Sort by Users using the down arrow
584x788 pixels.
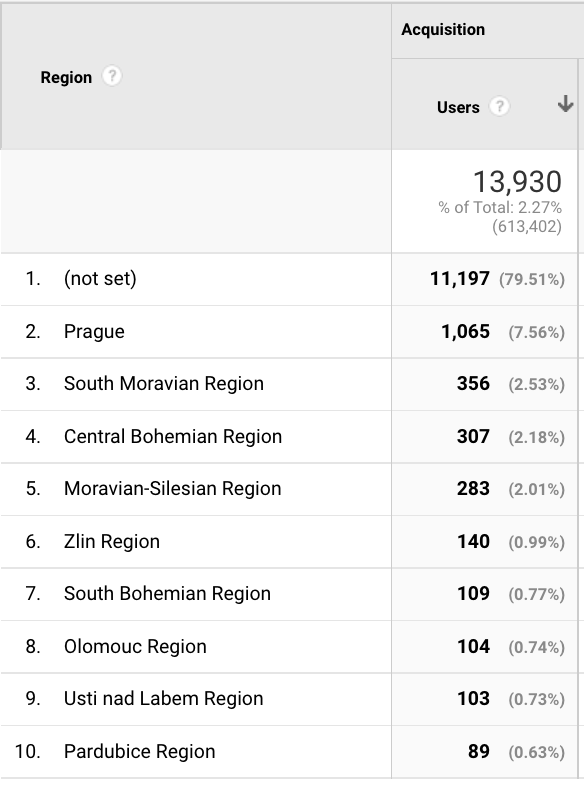(x=565, y=104)
